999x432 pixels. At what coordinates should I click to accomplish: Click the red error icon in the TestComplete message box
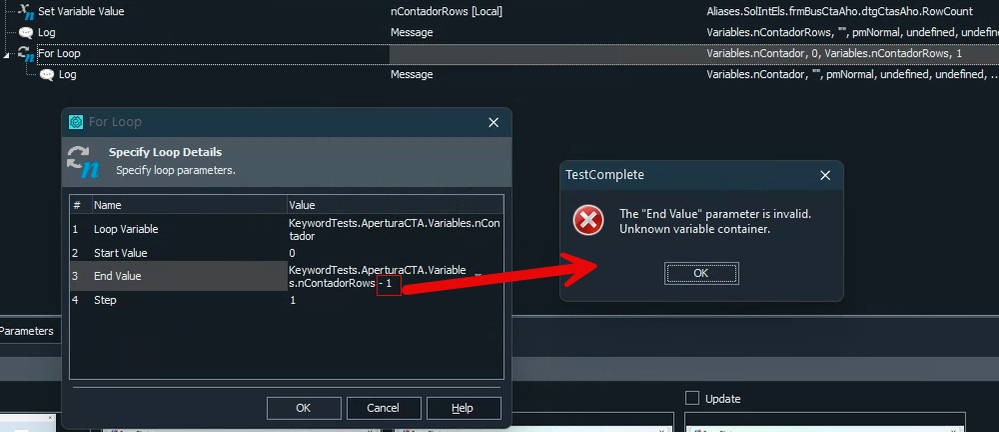coord(588,221)
